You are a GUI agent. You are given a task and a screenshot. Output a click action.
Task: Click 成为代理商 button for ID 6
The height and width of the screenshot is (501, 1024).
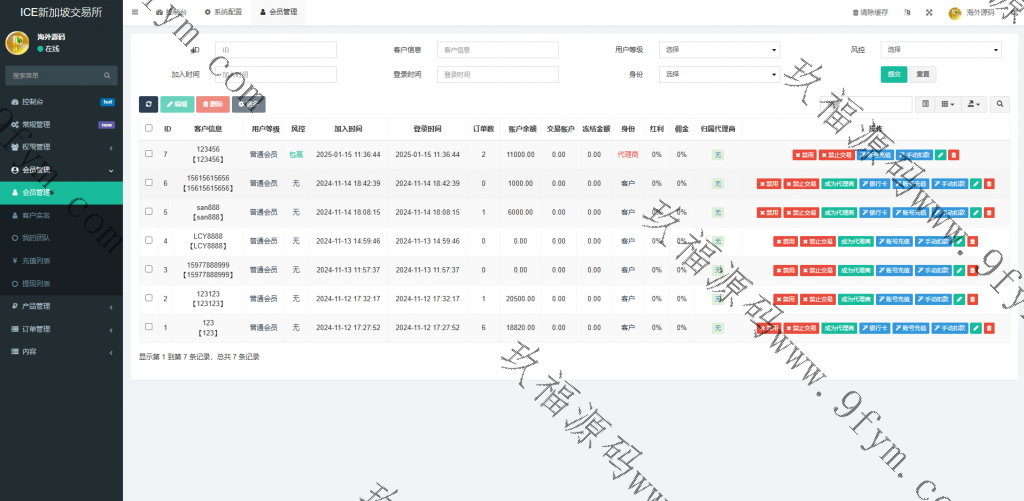tap(839, 184)
